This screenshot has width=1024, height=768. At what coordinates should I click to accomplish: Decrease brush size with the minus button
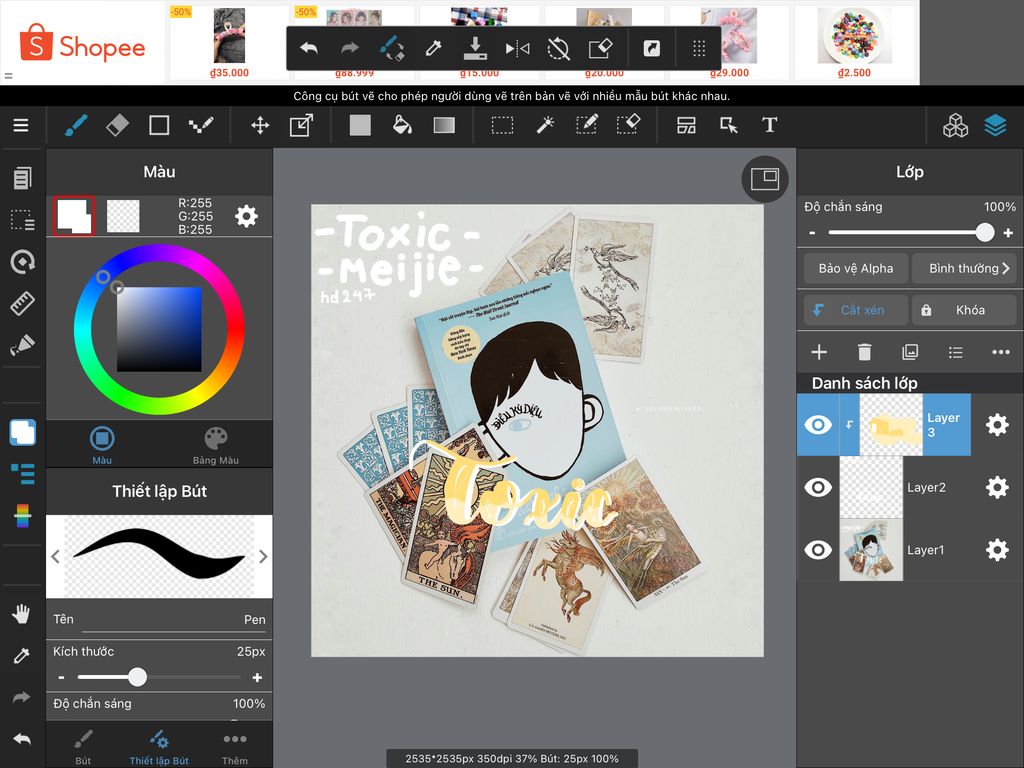point(61,677)
